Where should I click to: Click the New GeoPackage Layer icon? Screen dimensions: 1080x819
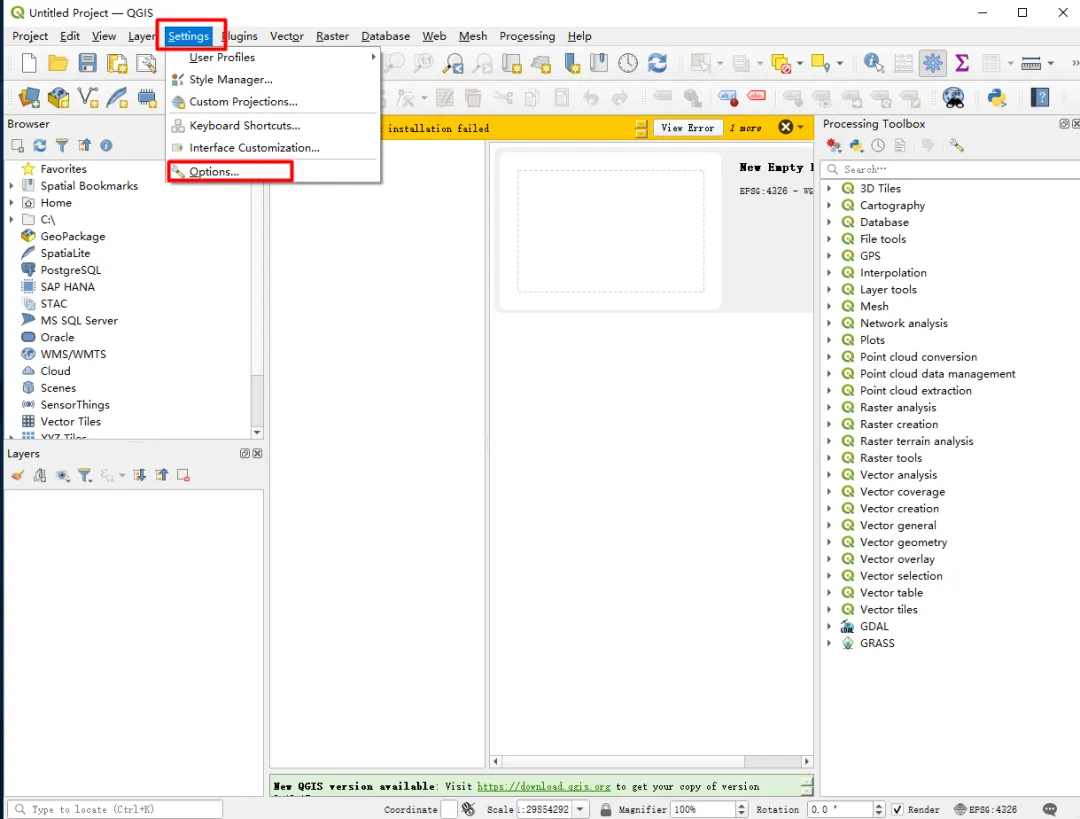[59, 98]
